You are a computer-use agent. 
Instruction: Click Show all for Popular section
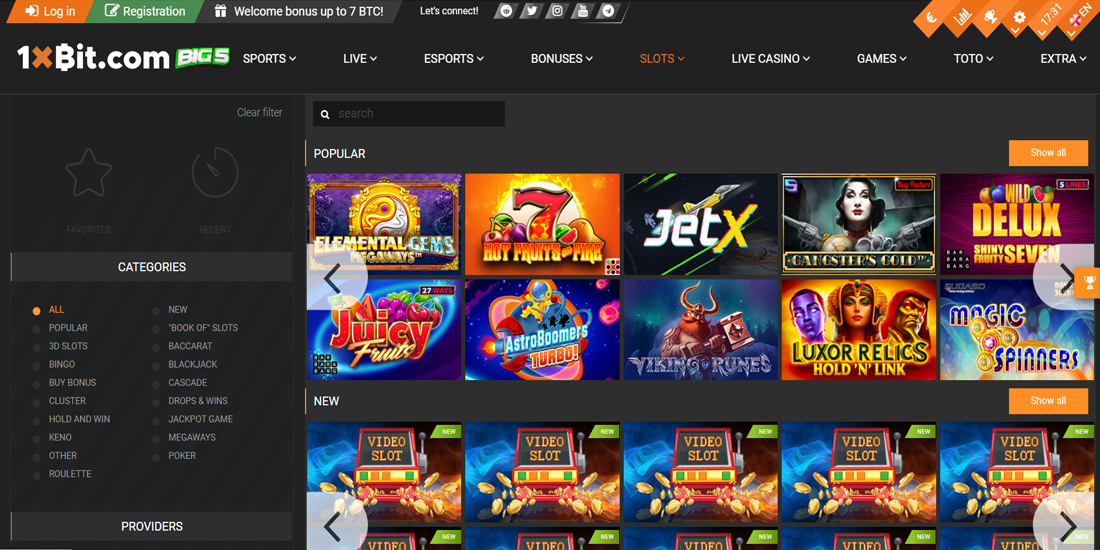pyautogui.click(x=1048, y=153)
